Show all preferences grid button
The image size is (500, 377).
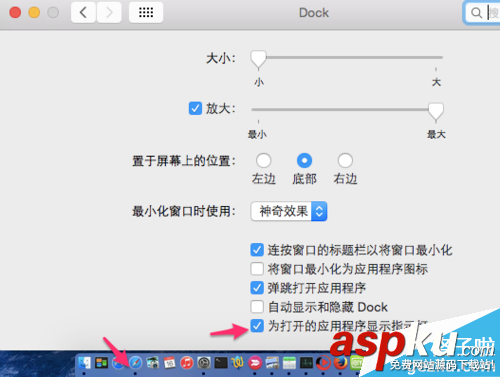coord(146,13)
